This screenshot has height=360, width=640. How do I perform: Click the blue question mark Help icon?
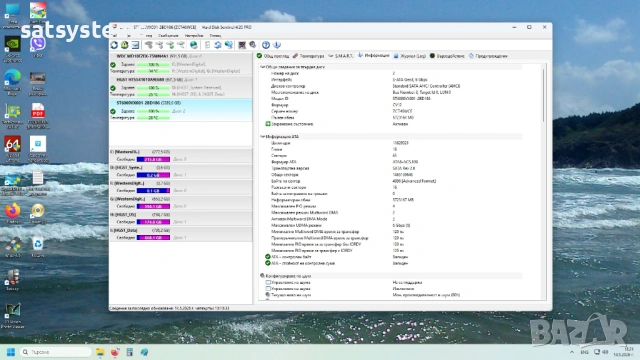(266, 45)
